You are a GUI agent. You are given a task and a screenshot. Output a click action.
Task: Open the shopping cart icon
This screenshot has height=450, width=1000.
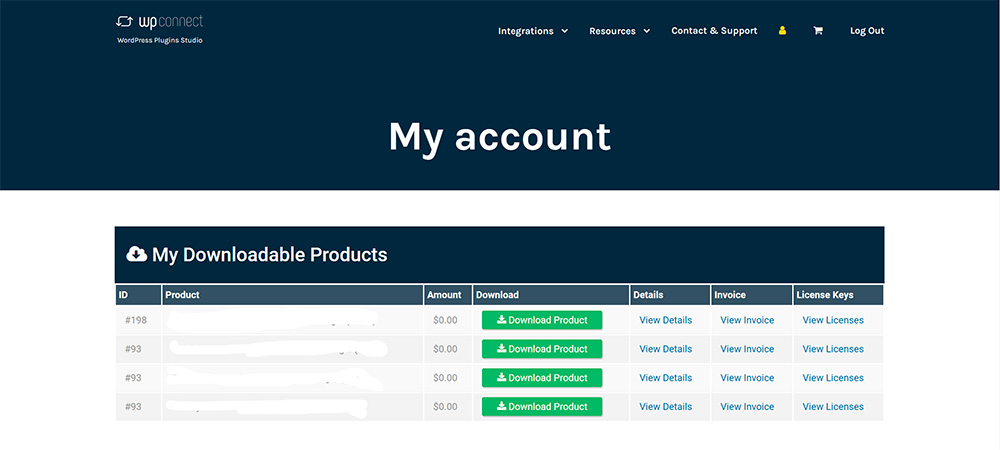pyautogui.click(x=818, y=31)
